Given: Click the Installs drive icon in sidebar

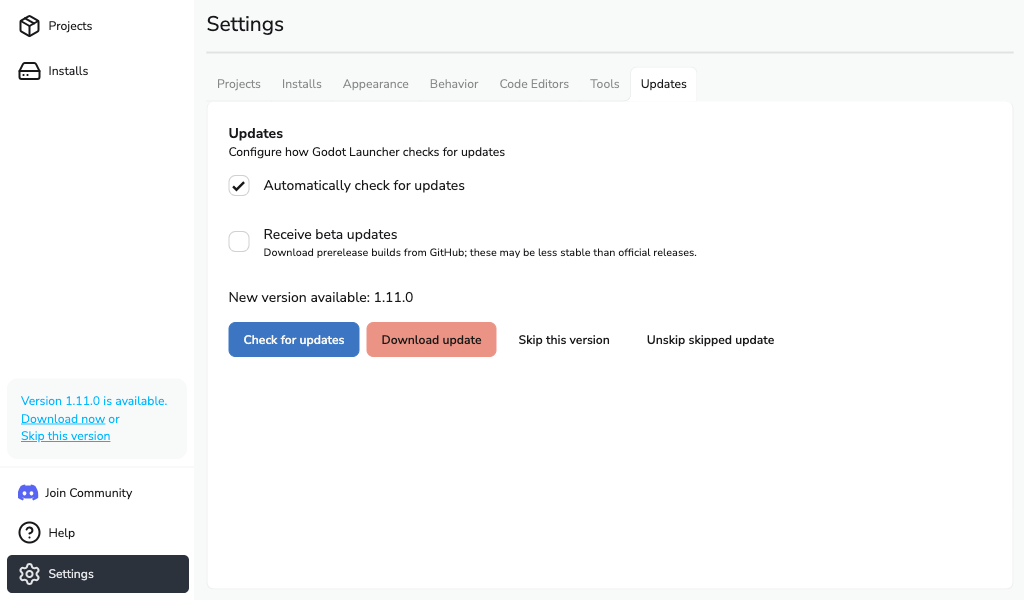Looking at the screenshot, I should 29,71.
